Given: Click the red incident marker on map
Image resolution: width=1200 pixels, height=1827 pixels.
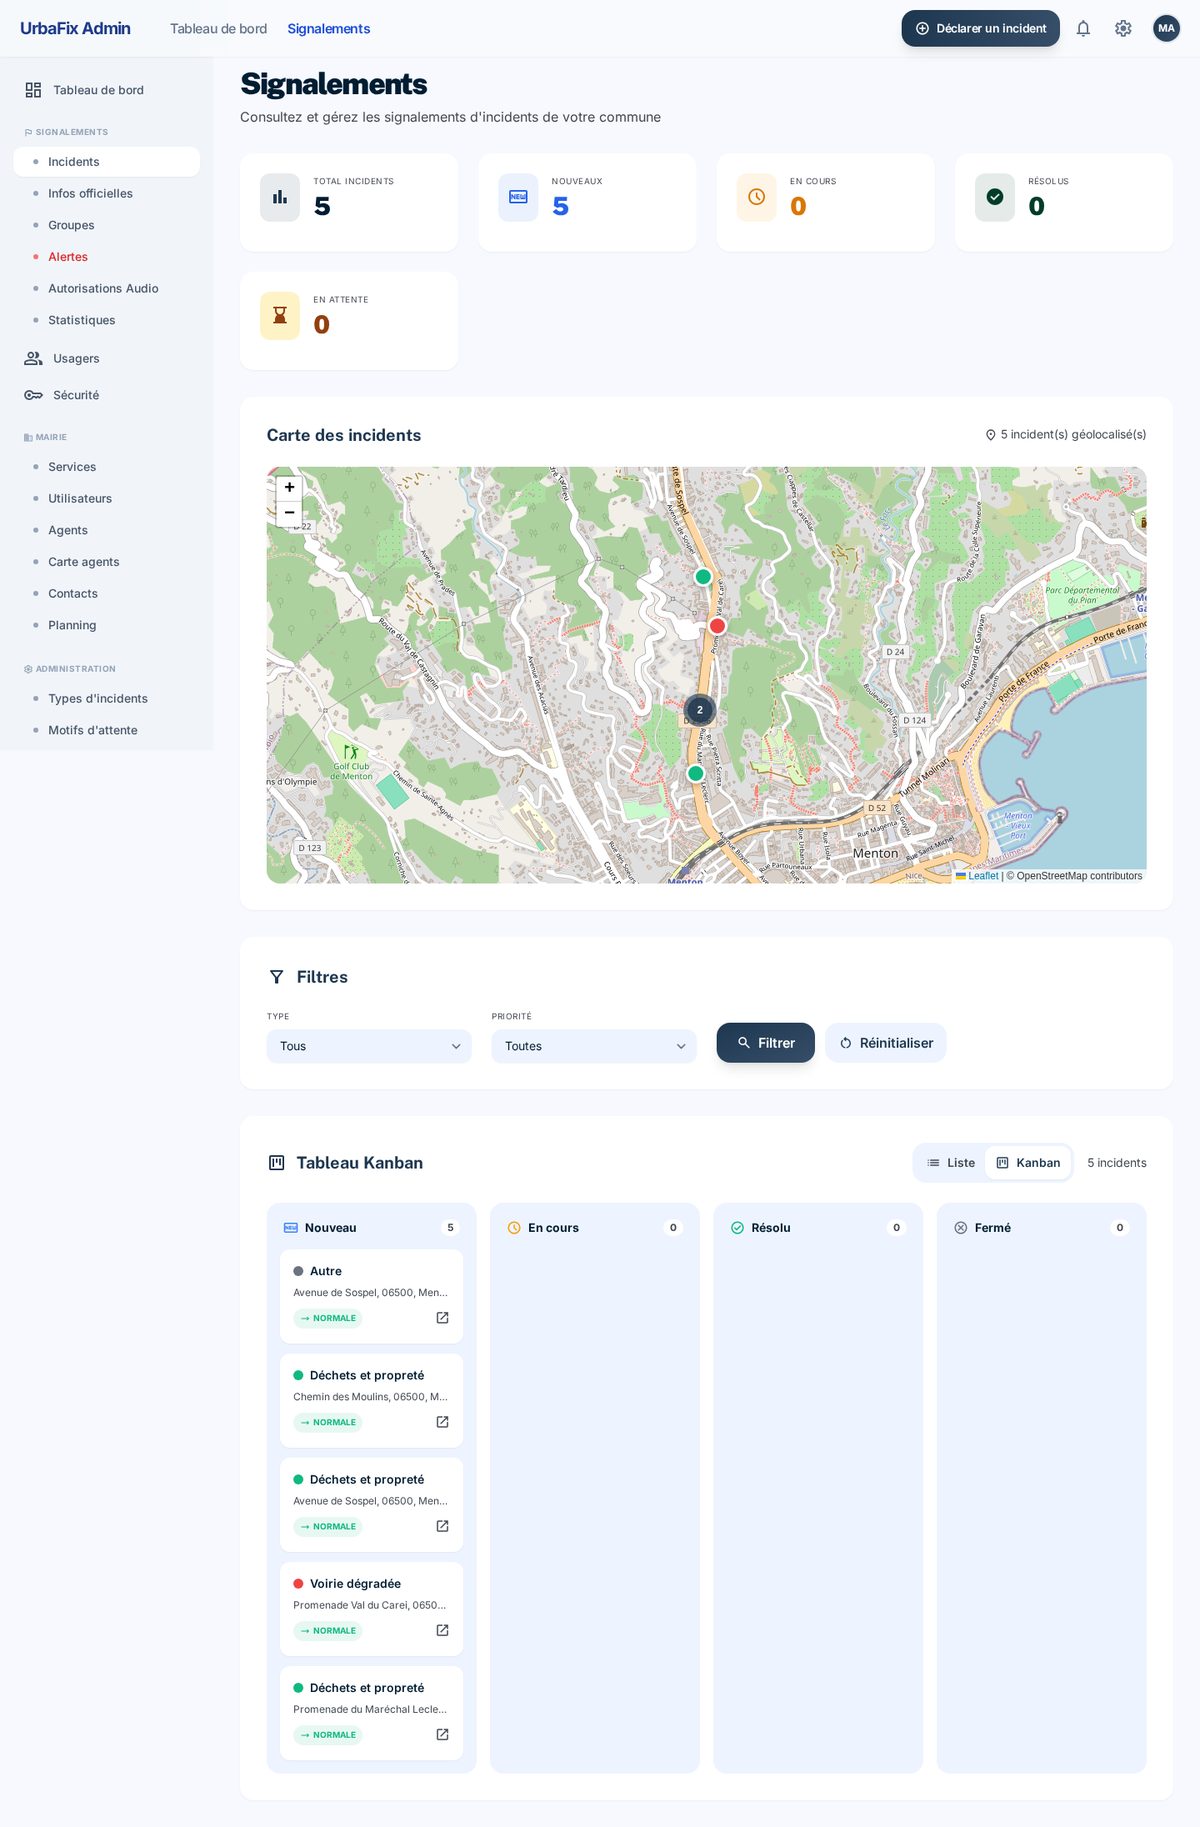Looking at the screenshot, I should click(717, 626).
